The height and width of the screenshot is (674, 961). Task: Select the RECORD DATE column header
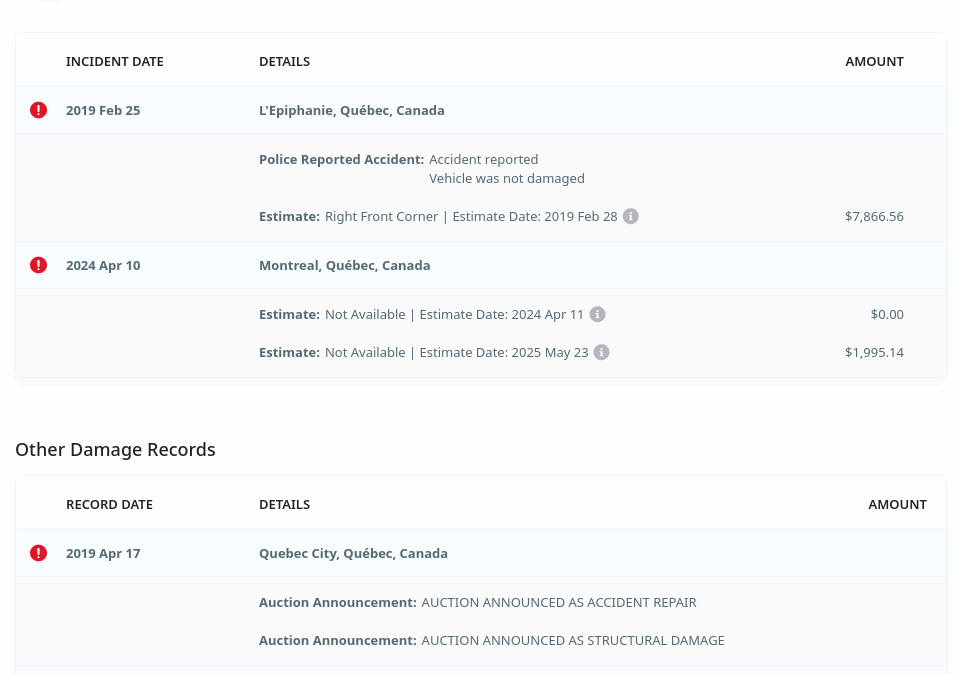point(109,504)
